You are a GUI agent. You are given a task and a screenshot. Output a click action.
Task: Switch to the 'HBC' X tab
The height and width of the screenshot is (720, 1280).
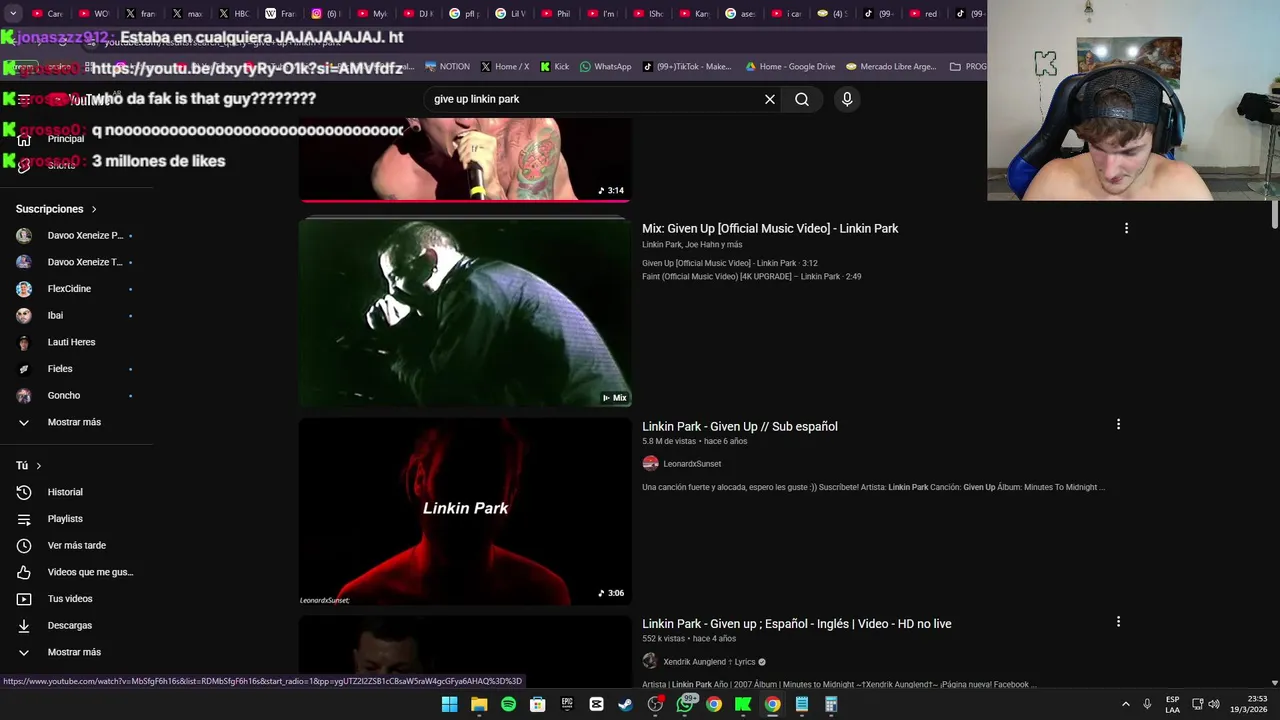tap(233, 14)
